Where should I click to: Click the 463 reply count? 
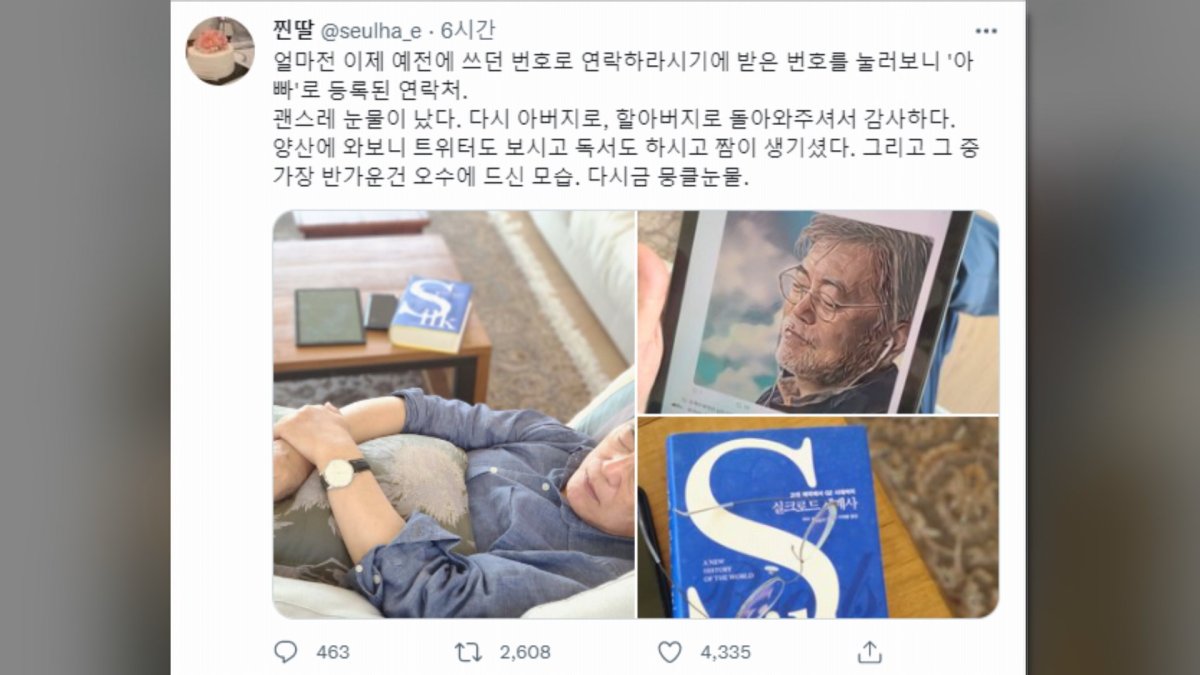coord(333,652)
